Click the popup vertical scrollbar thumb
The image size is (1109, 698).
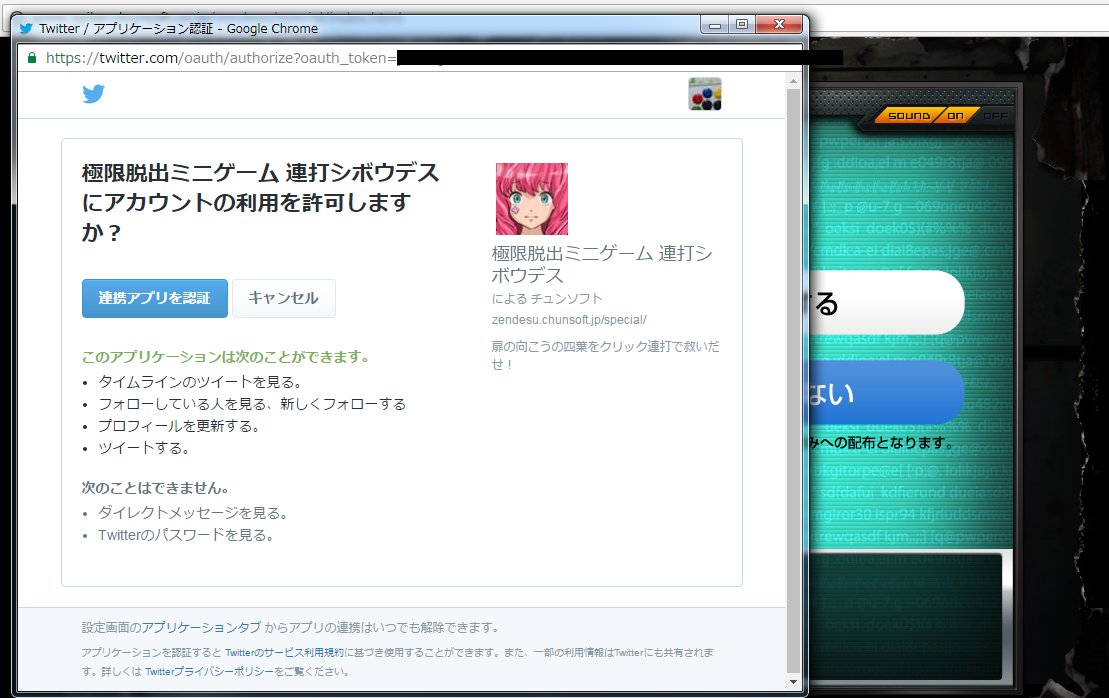[x=793, y=380]
